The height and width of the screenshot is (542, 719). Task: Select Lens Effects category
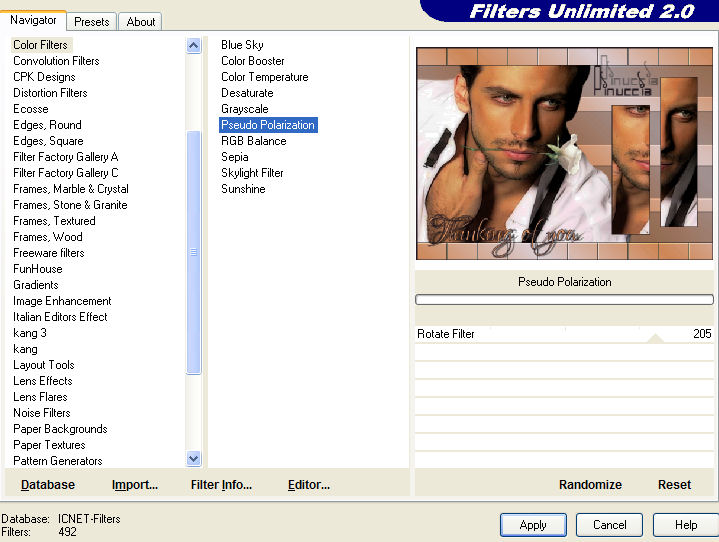pyautogui.click(x=43, y=381)
